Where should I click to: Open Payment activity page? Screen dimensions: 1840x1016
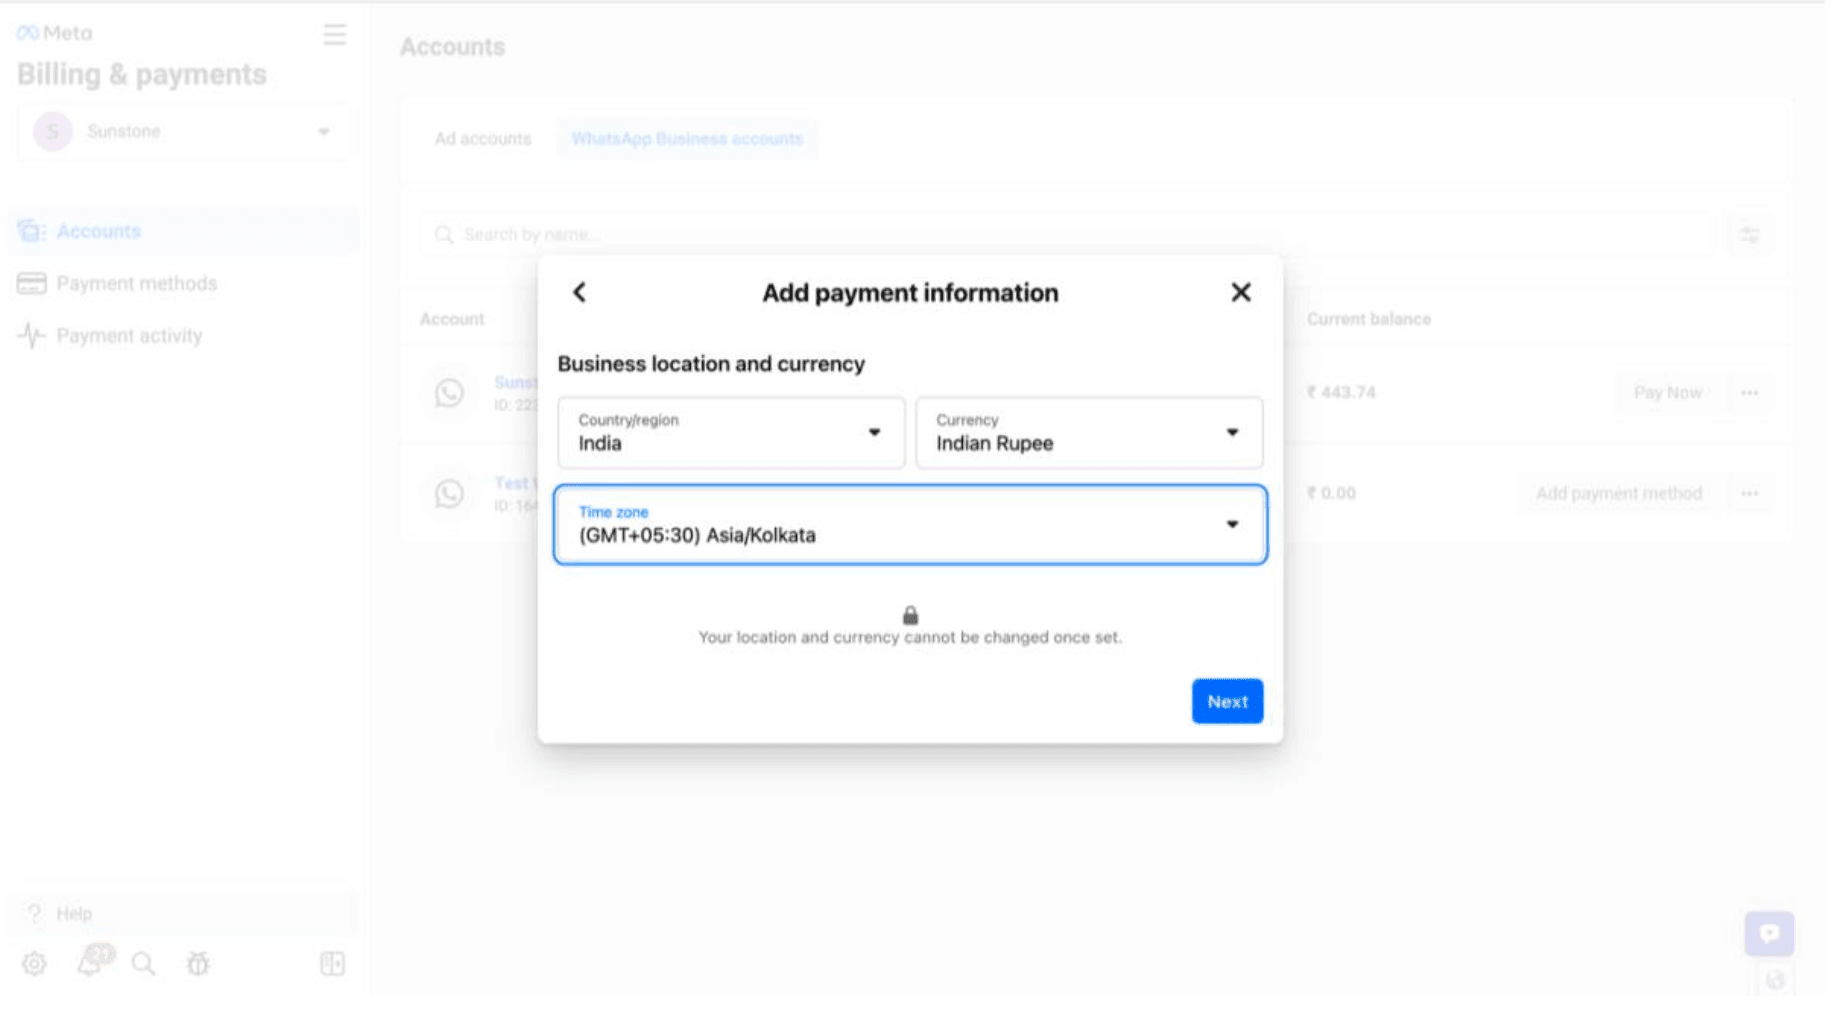pyautogui.click(x=129, y=336)
